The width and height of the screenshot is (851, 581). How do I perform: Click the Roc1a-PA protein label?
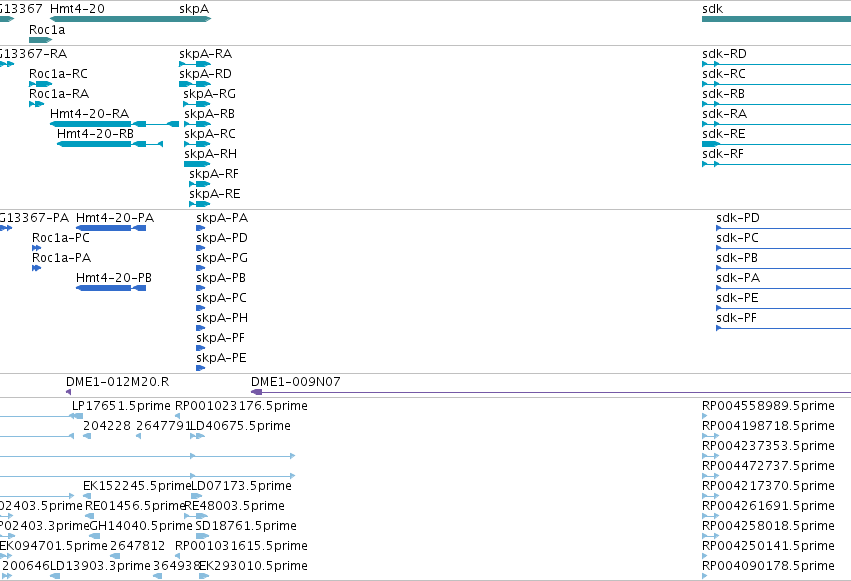[61, 258]
